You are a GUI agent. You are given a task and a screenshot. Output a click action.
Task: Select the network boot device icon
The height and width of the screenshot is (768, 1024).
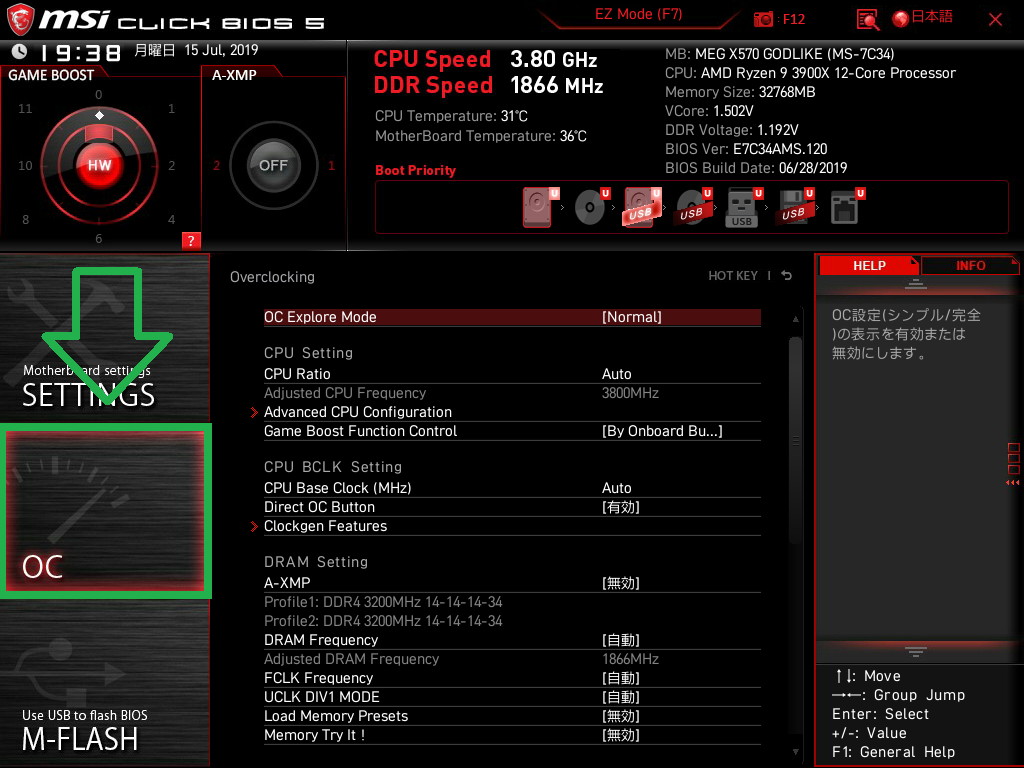click(846, 207)
